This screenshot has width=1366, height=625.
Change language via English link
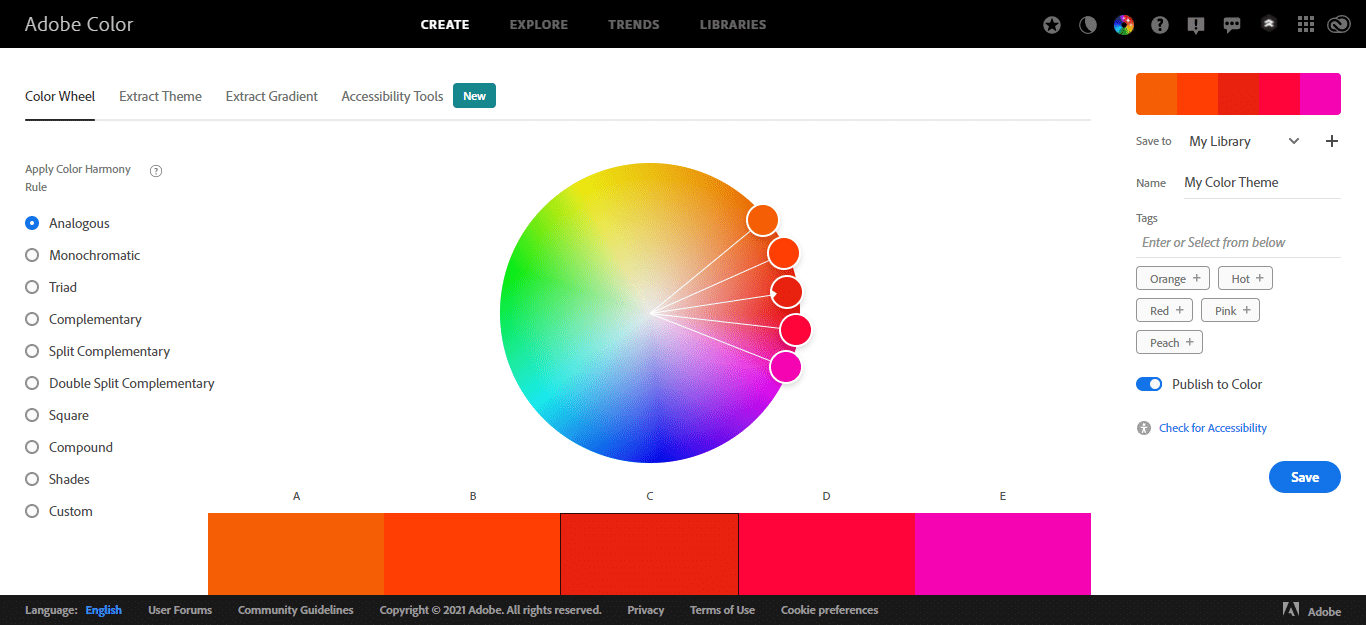pyautogui.click(x=103, y=610)
